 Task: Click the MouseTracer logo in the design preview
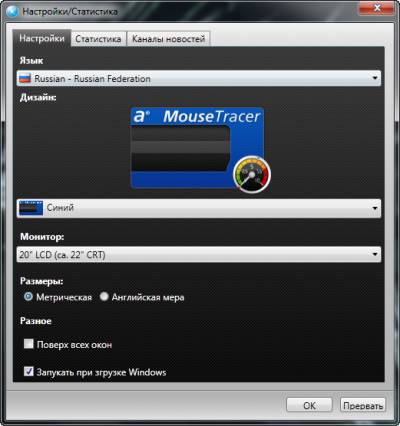coord(197,117)
